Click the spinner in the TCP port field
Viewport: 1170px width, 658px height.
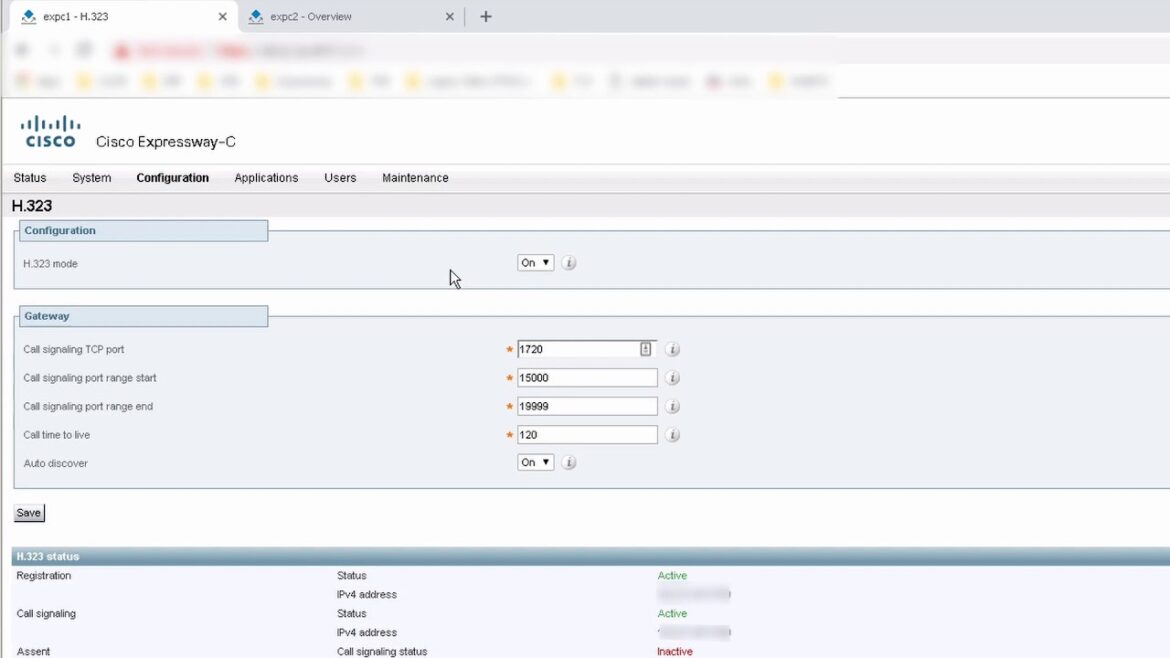click(x=646, y=349)
